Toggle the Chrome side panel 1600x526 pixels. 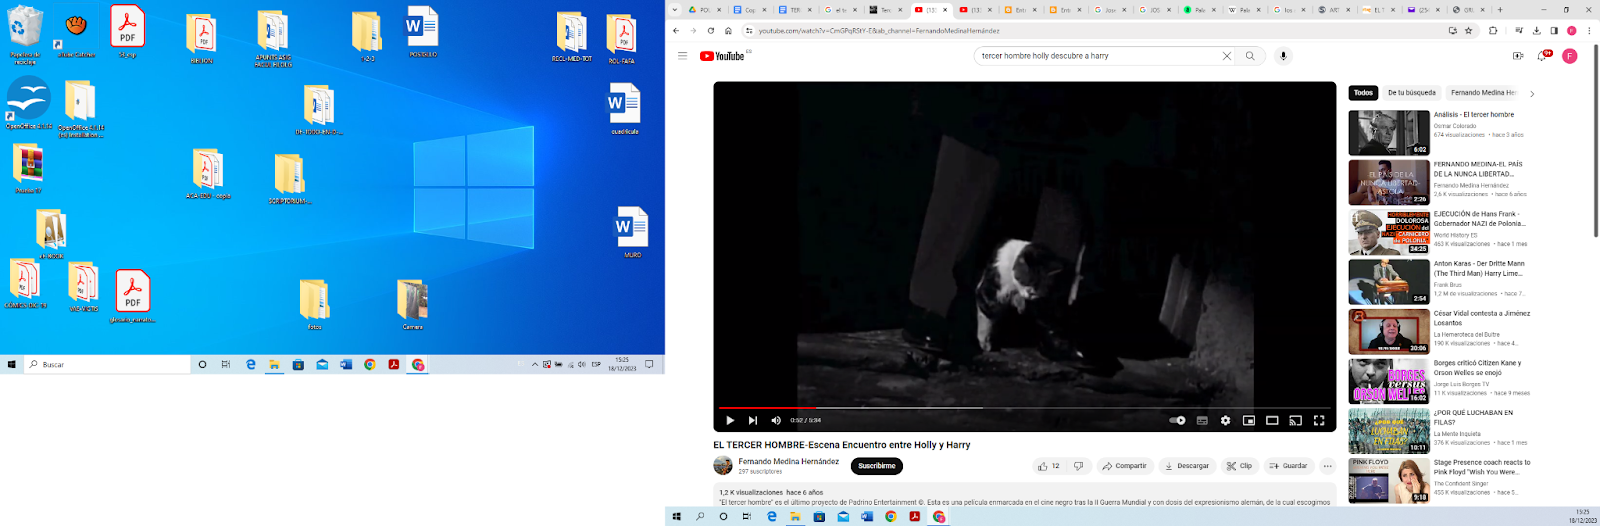coord(1554,31)
